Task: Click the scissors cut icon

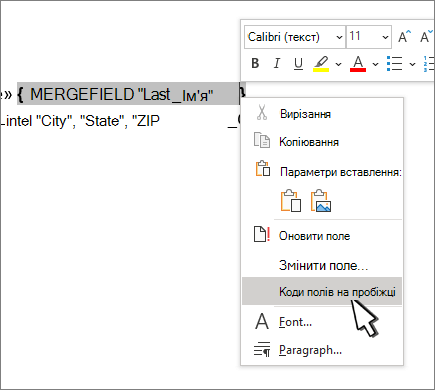Action: [x=262, y=112]
